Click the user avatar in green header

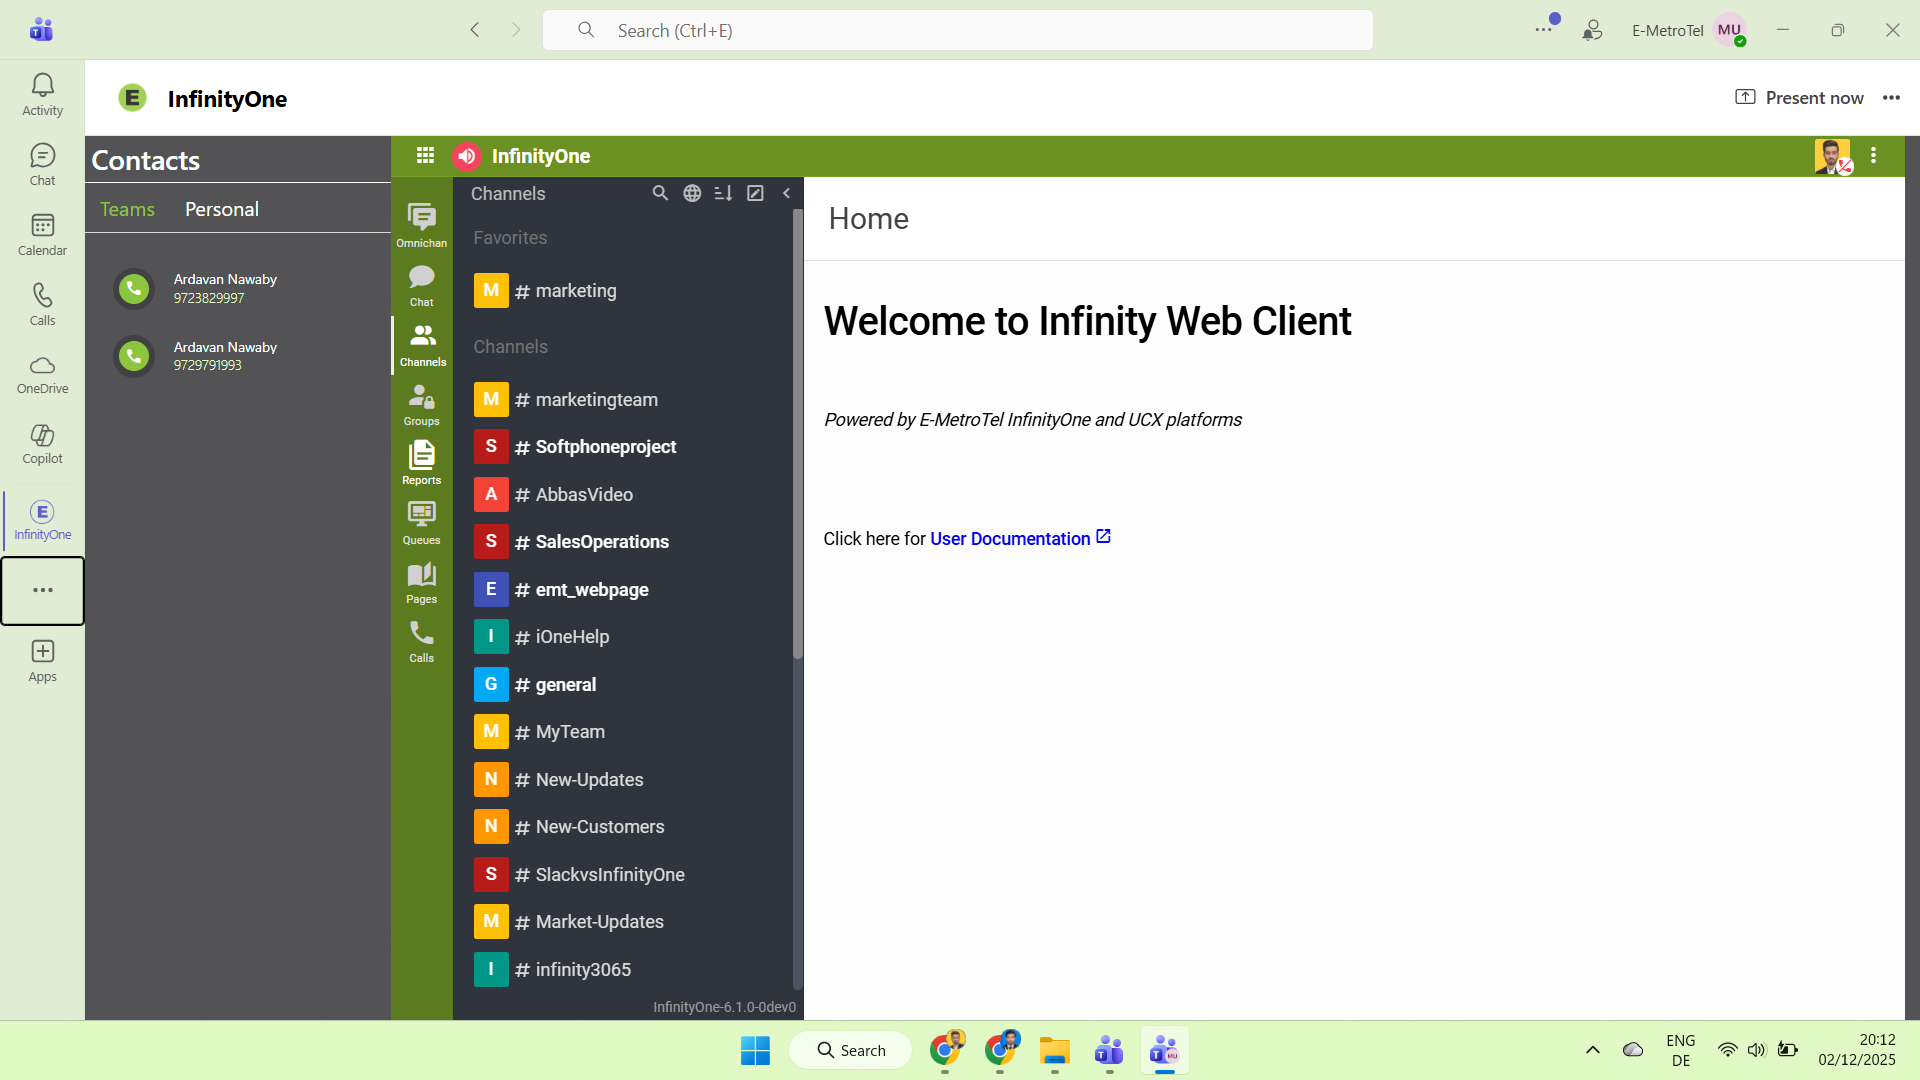[x=1832, y=156]
